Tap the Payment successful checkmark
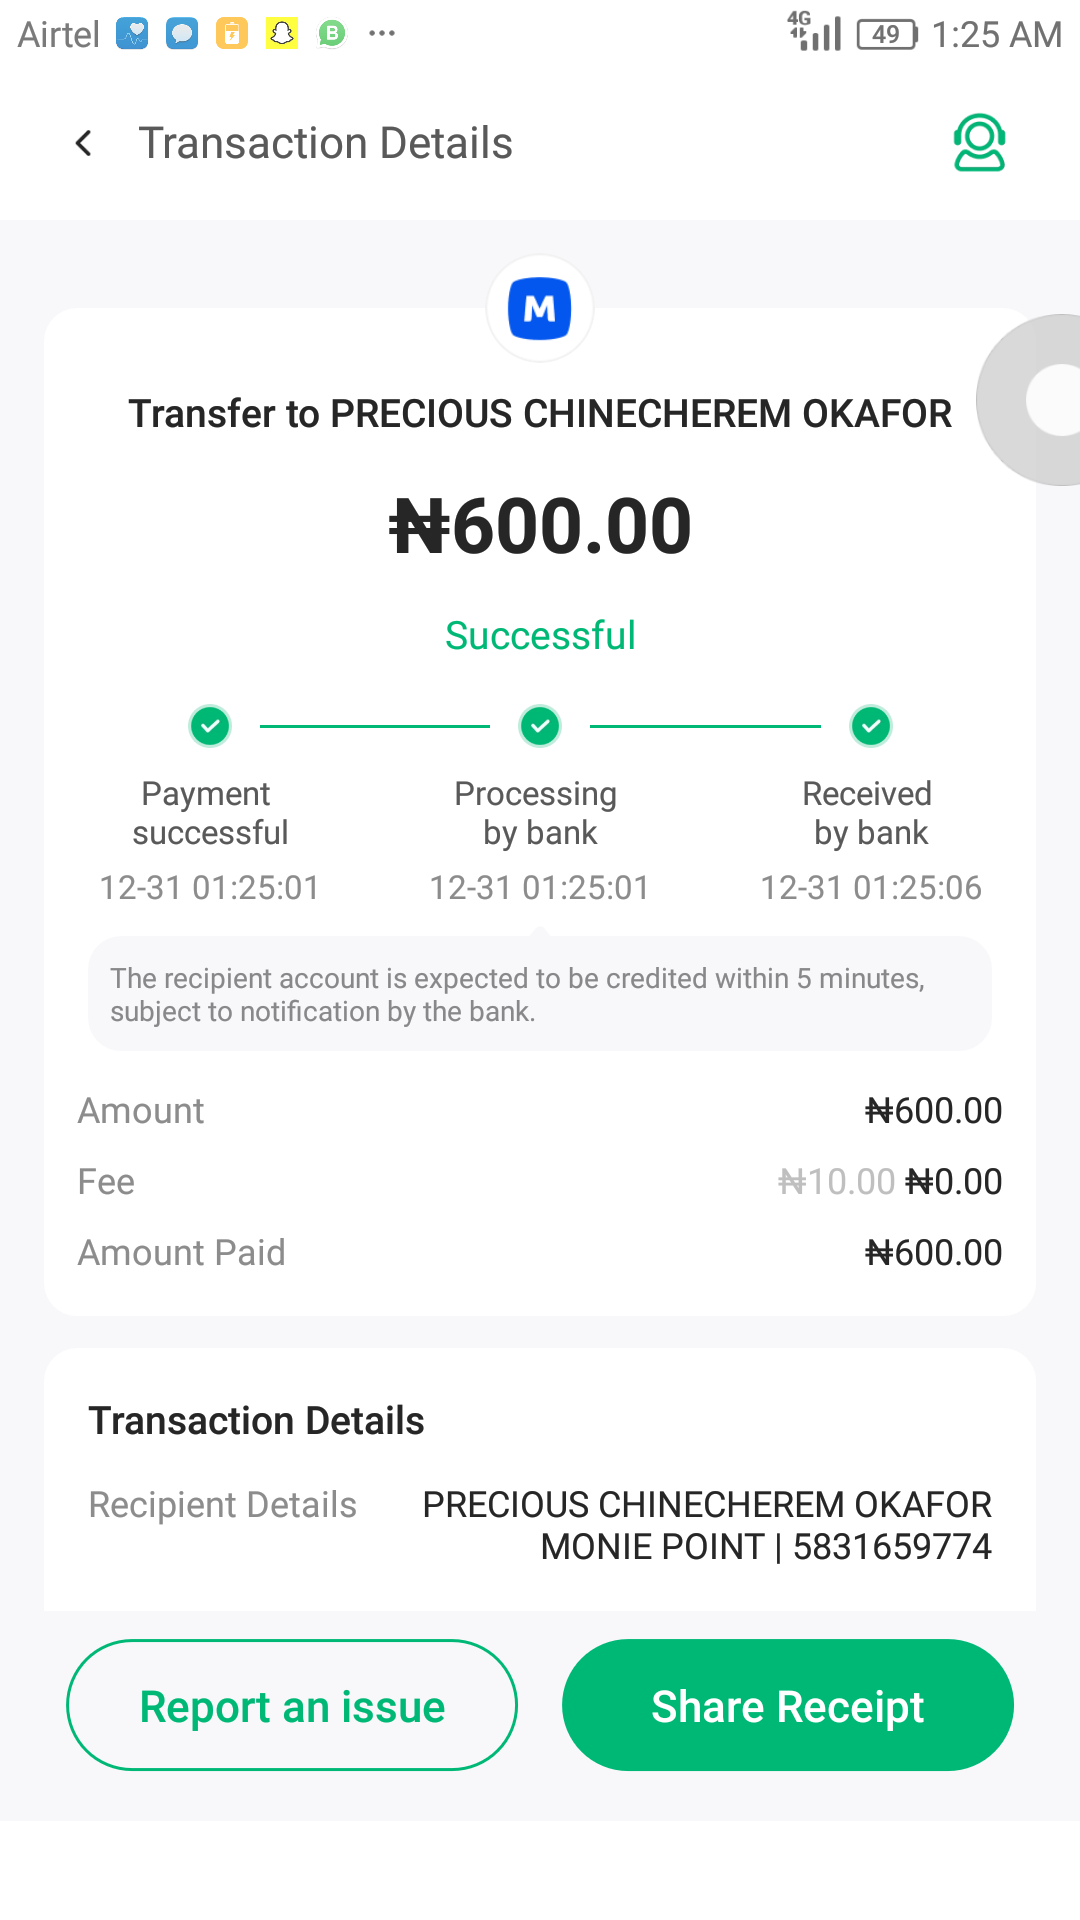The image size is (1080, 1920). [x=210, y=726]
